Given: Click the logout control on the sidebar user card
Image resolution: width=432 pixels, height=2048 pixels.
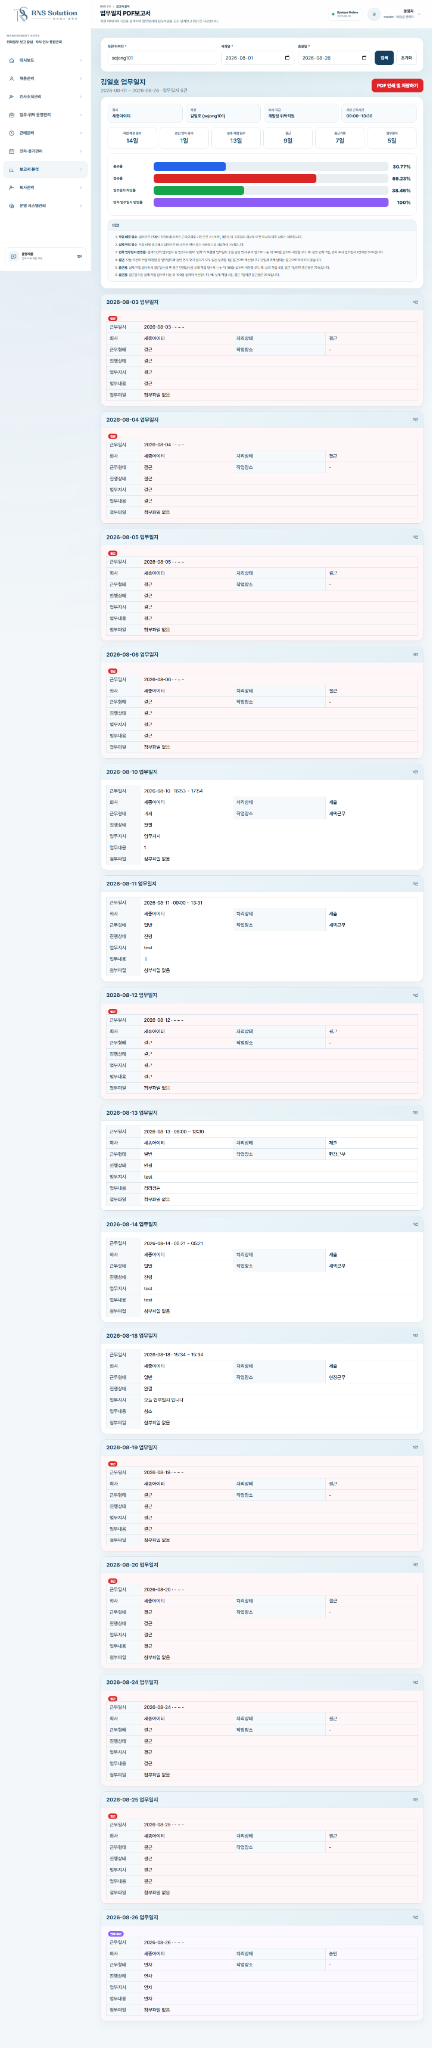Looking at the screenshot, I should 79,256.
